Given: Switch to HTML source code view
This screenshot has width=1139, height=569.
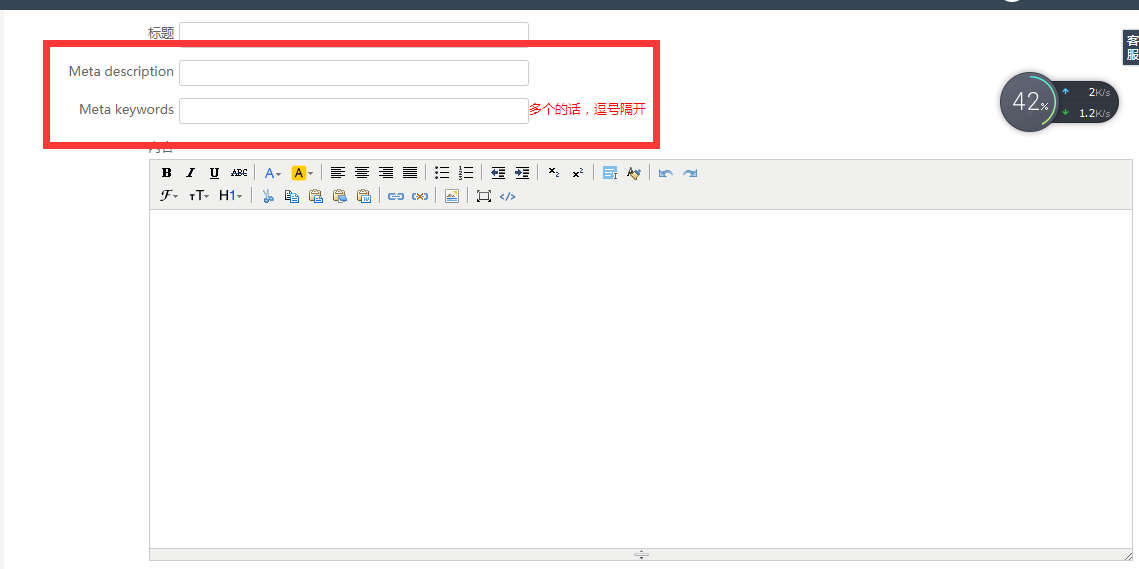Looking at the screenshot, I should [x=507, y=196].
